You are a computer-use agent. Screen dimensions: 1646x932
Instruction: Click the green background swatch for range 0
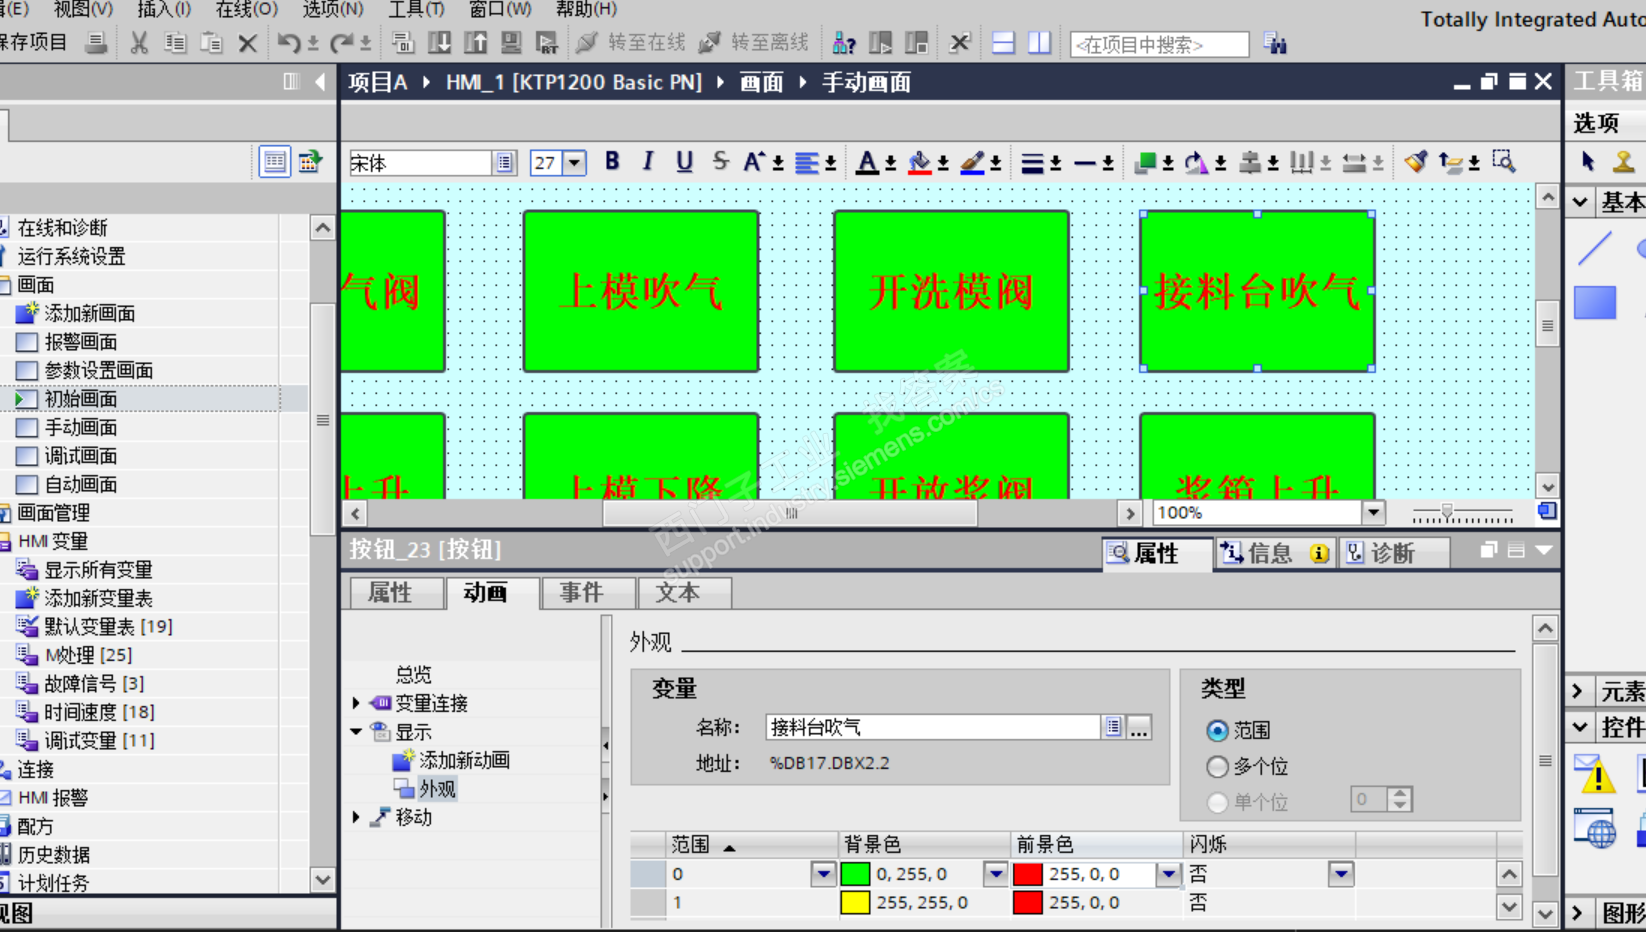[855, 874]
